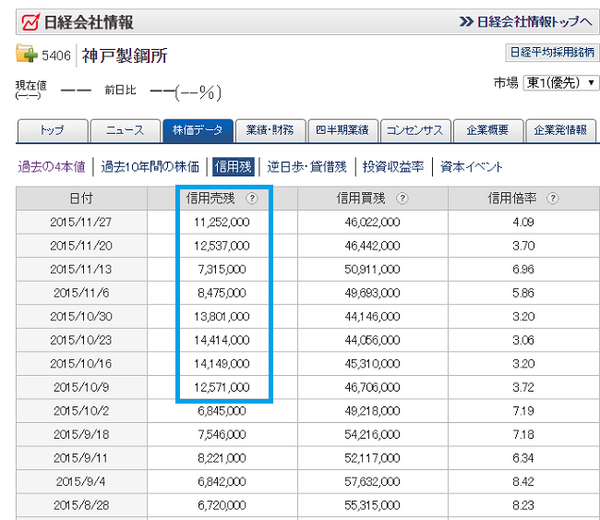Open help icon next to 信用売残
Viewport: 600px width, 520px height.
coord(252,198)
